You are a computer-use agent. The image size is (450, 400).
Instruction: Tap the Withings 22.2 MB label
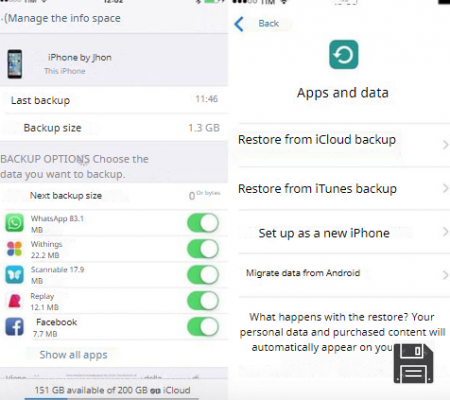[x=46, y=250]
